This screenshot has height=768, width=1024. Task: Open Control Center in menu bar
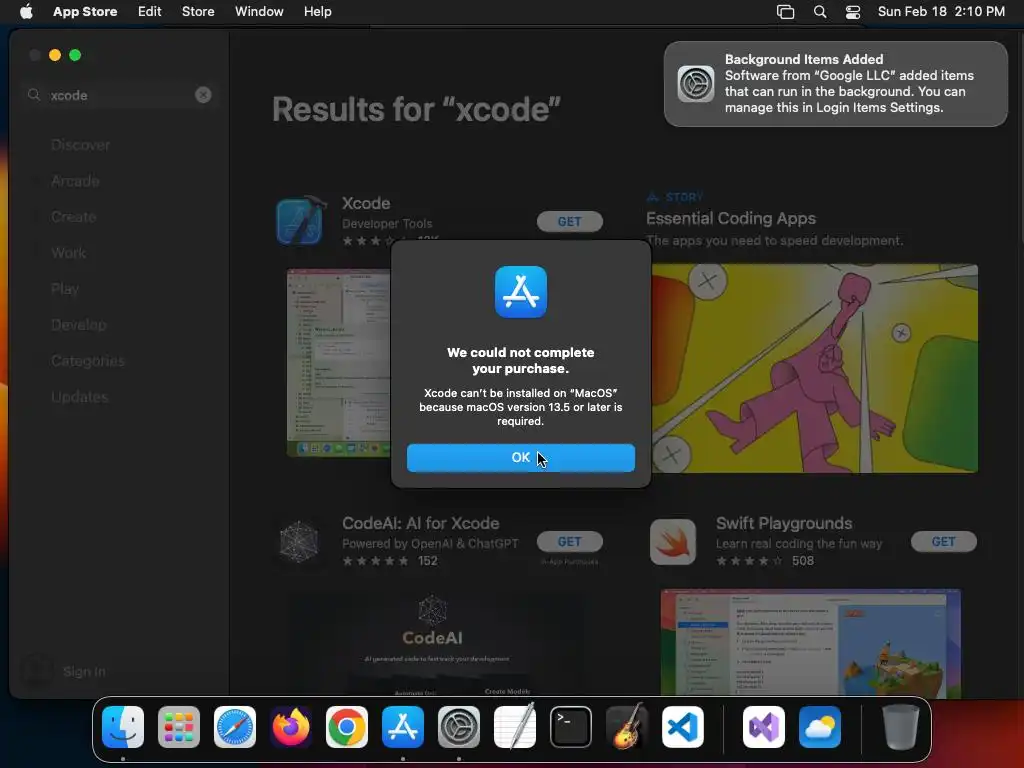point(853,12)
